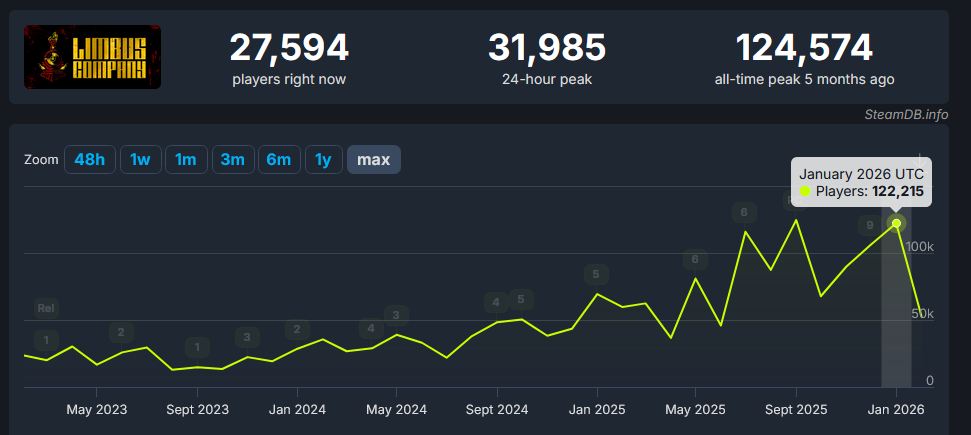The image size is (971, 435).
Task: Click event marker 5 right after Sept 2024
Action: point(521,300)
